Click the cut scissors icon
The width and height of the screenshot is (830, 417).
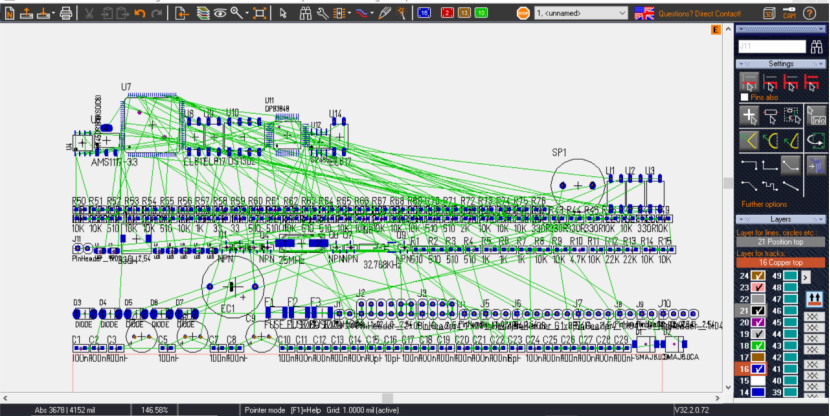[89, 13]
